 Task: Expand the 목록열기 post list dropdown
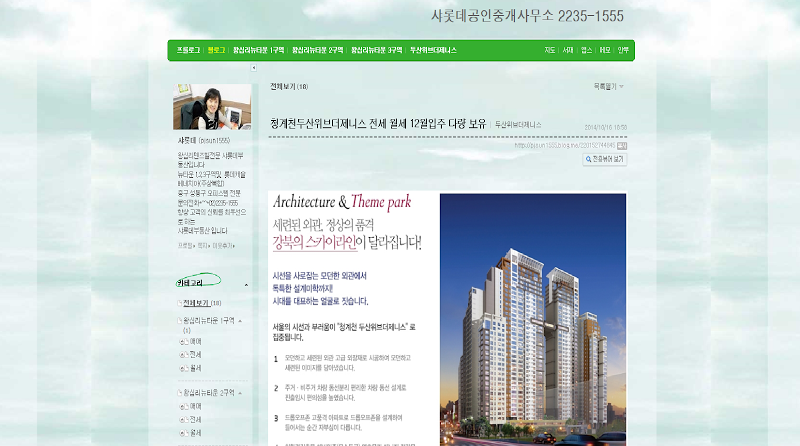608,87
